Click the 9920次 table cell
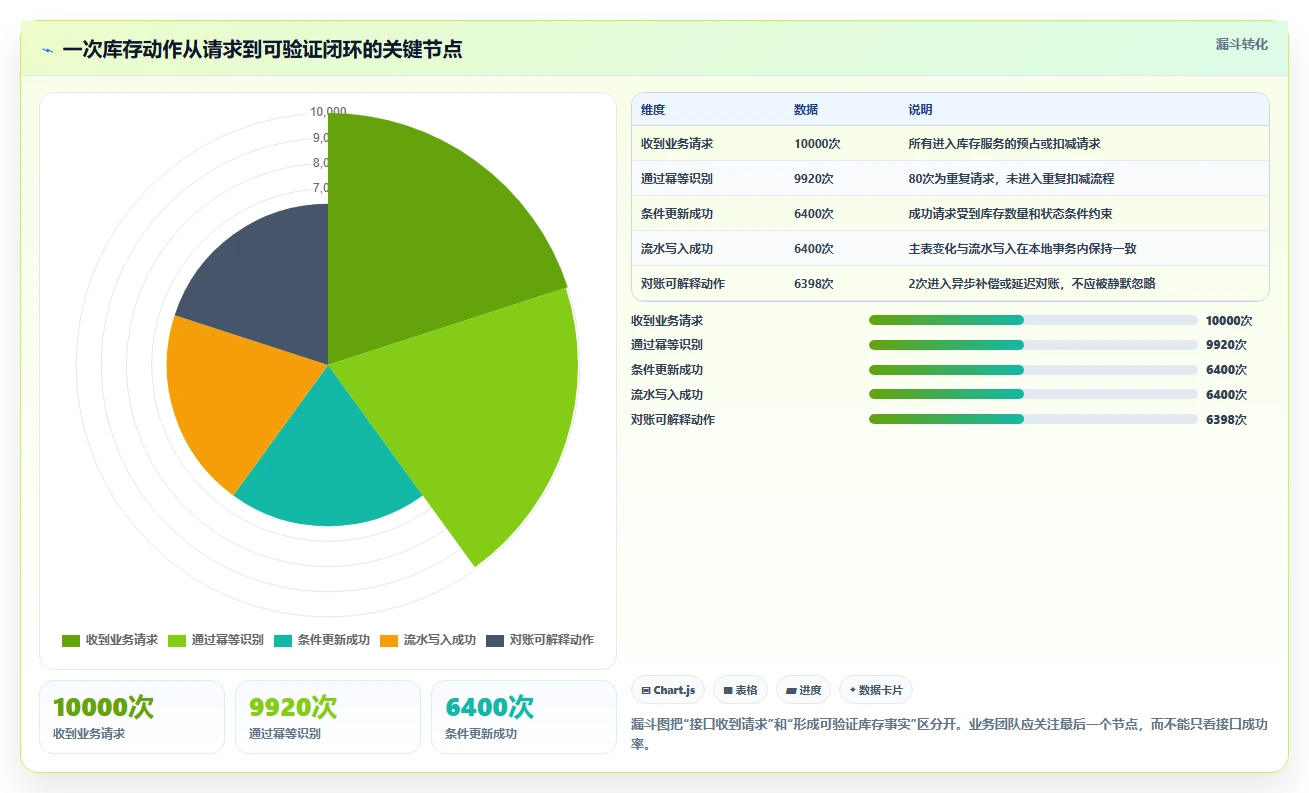 tap(814, 179)
